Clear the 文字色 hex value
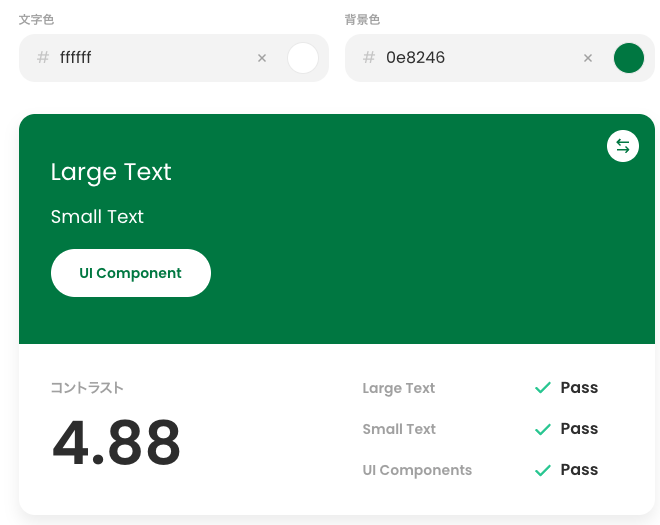 coord(262,58)
